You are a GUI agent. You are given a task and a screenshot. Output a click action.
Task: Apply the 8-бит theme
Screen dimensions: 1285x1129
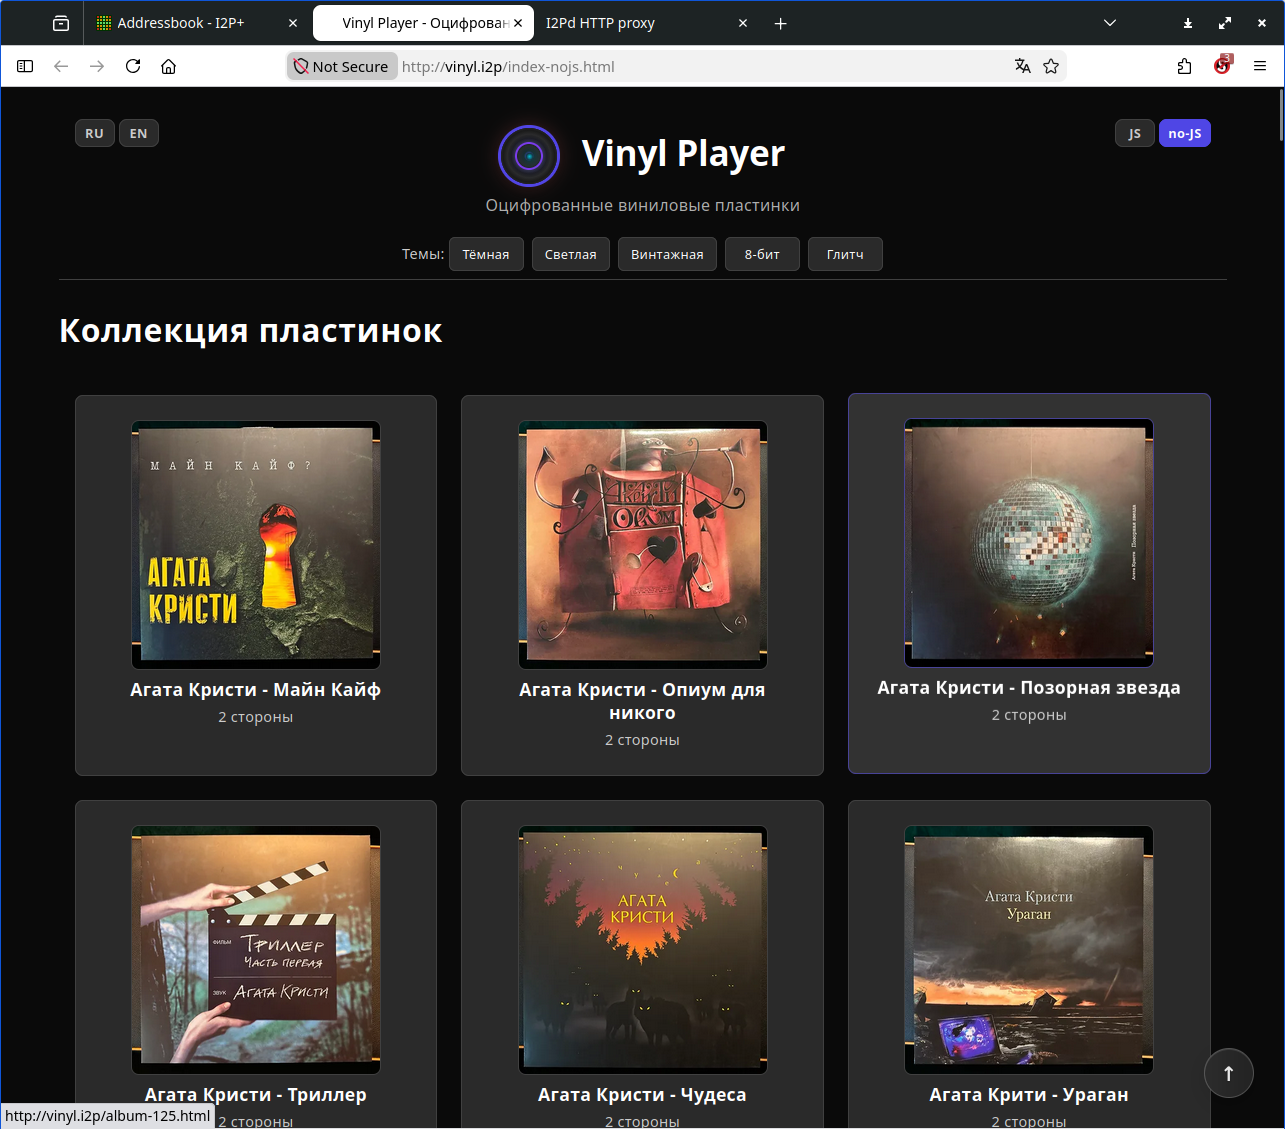click(x=762, y=254)
